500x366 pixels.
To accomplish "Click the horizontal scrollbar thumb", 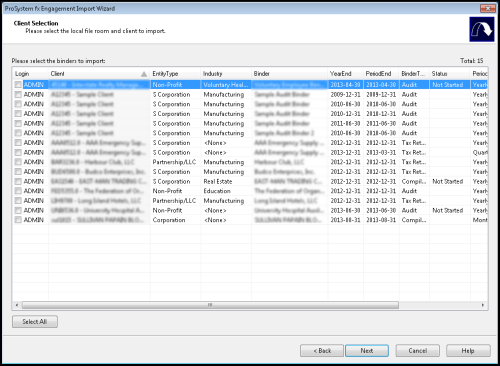I will click(x=210, y=305).
